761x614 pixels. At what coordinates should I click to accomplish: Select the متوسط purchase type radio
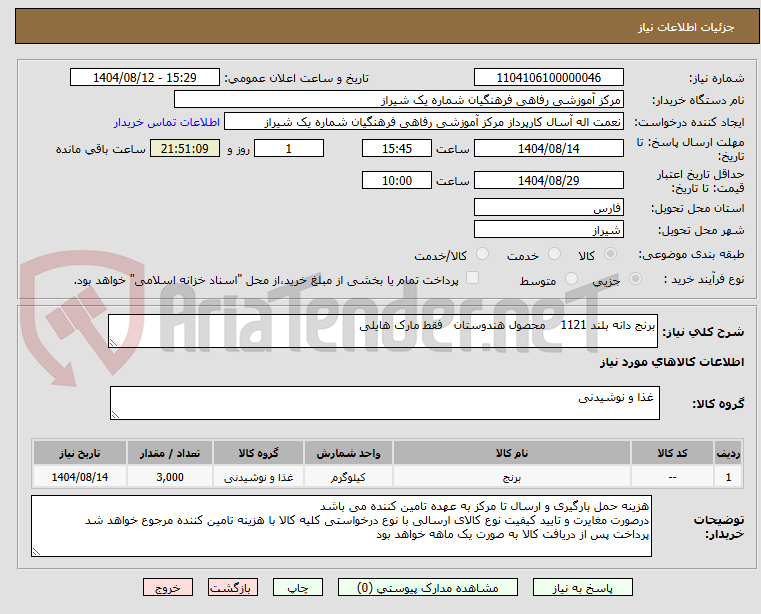pyautogui.click(x=571, y=279)
